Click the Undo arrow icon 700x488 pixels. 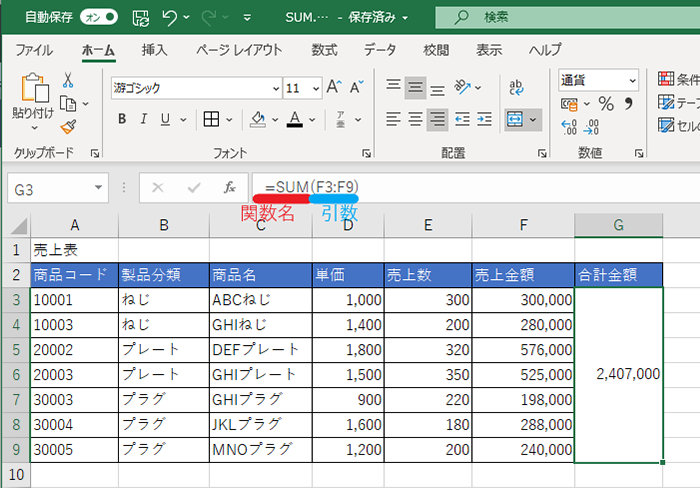tap(170, 18)
